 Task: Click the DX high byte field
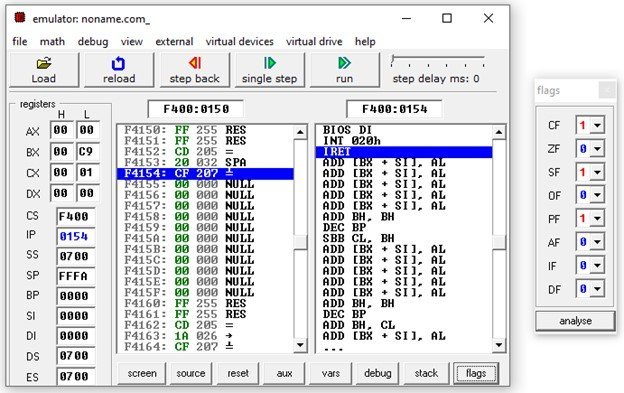(61, 193)
